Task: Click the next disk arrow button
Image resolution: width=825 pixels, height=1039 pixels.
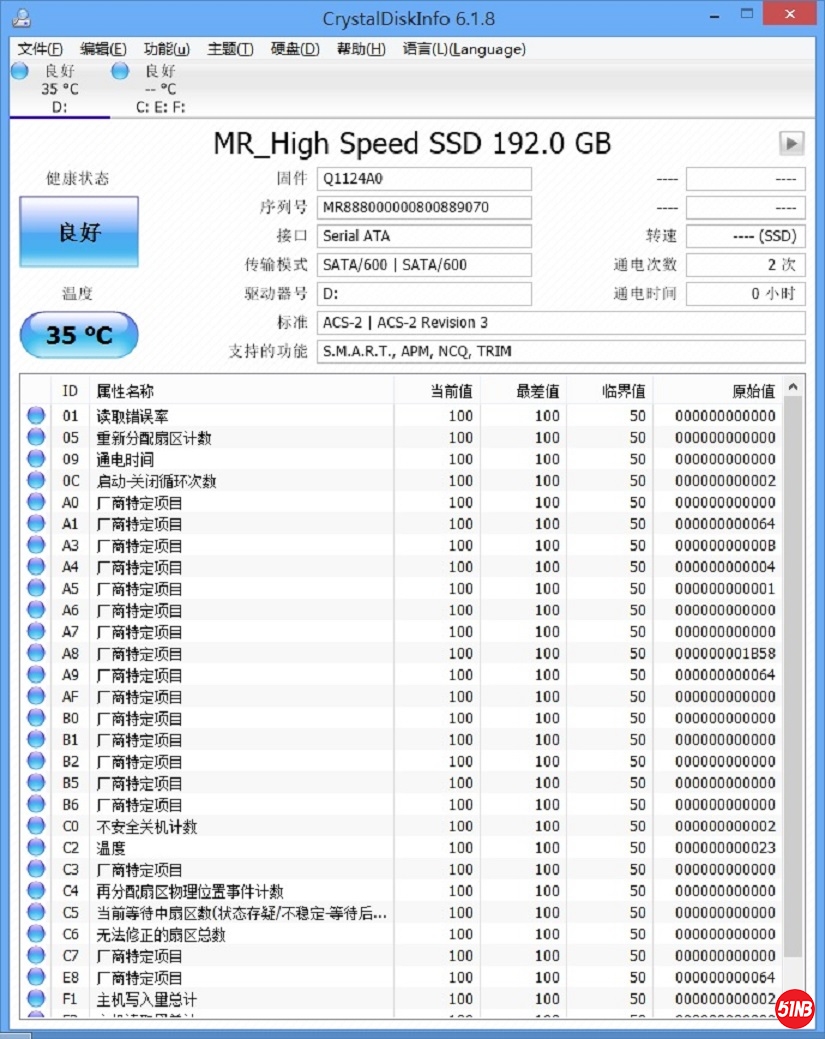Action: click(x=791, y=144)
